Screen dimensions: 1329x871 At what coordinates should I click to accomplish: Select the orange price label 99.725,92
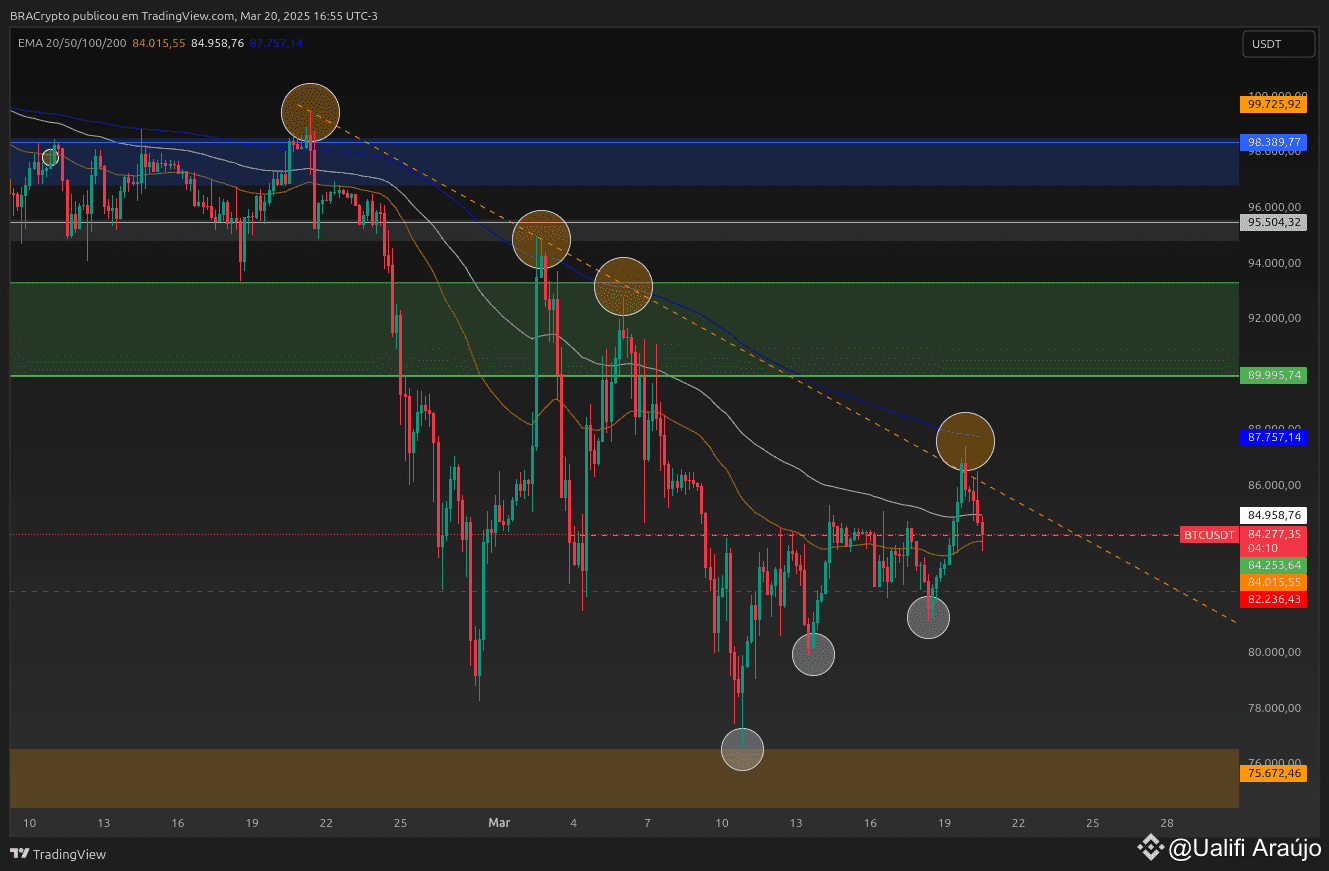pos(1272,104)
